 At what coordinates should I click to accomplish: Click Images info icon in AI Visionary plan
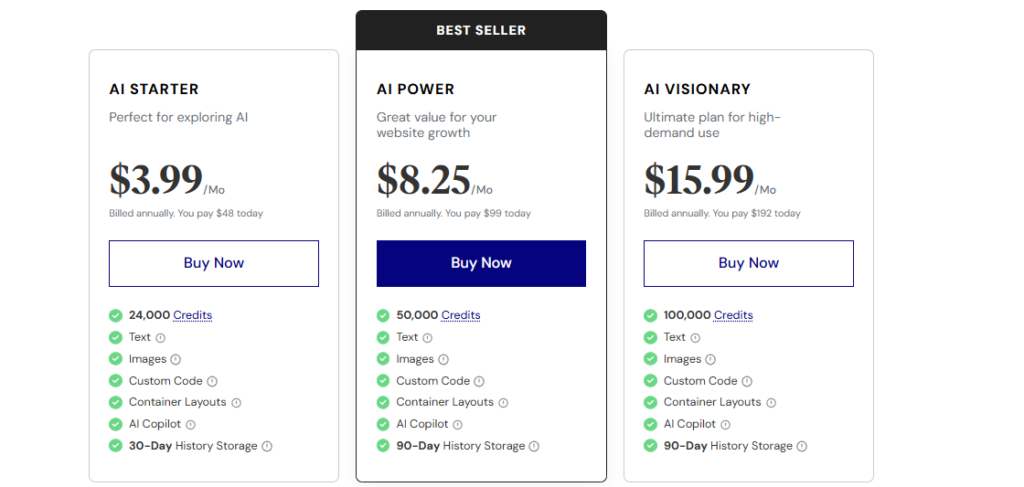pyautogui.click(x=711, y=360)
